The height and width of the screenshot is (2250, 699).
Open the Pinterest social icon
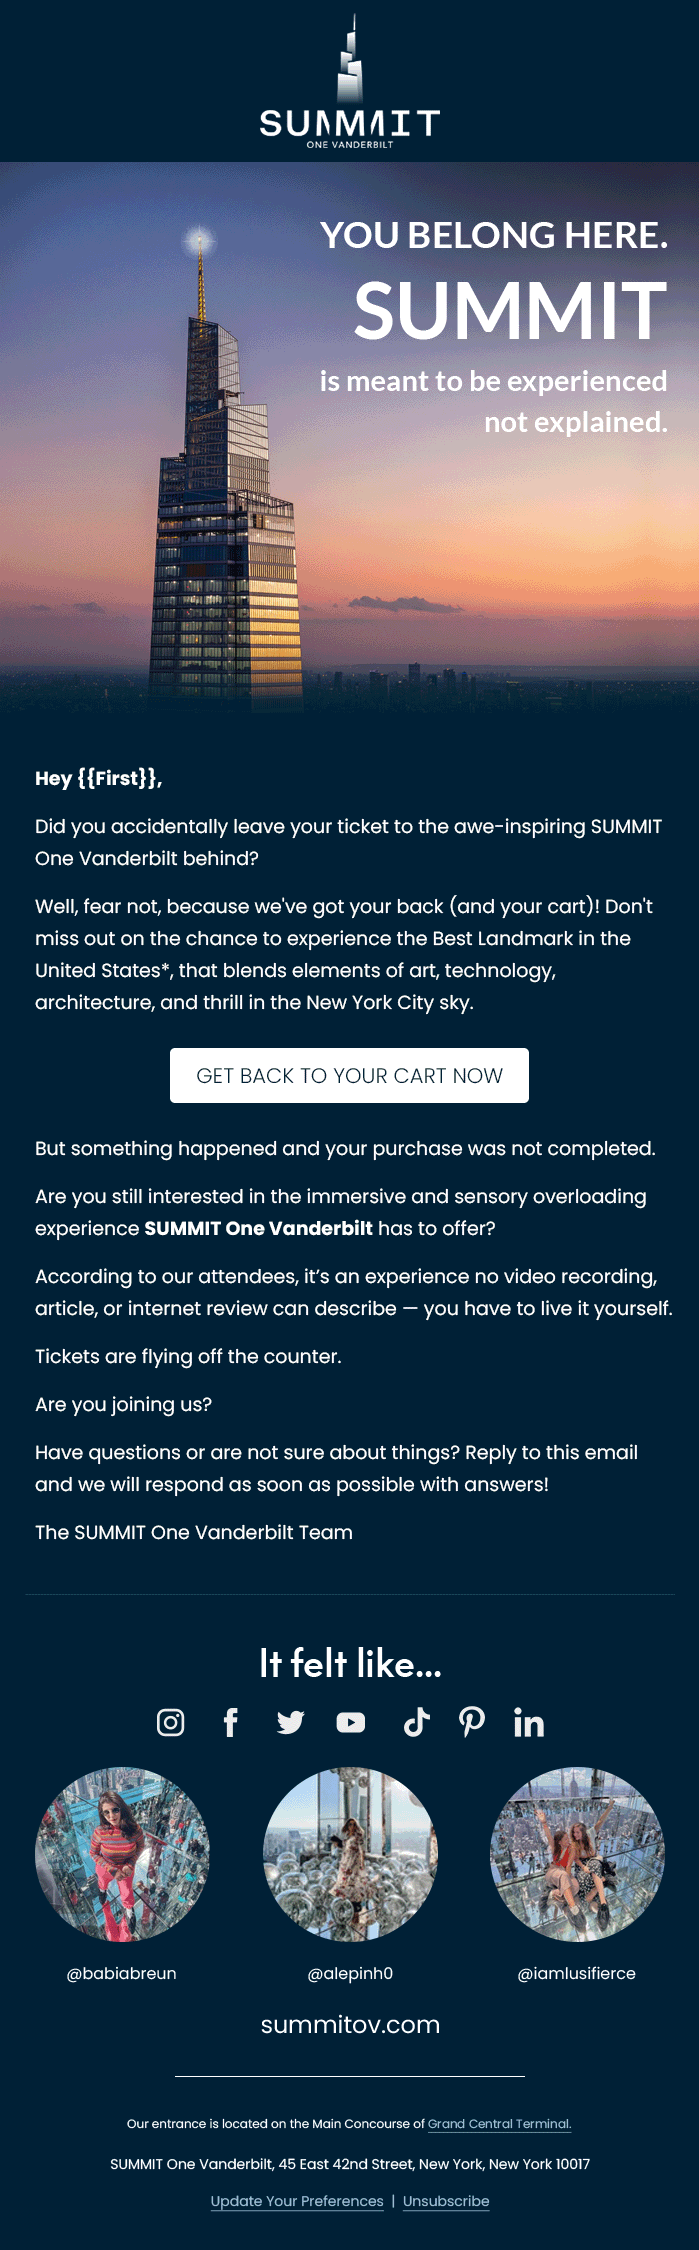[x=472, y=1721]
